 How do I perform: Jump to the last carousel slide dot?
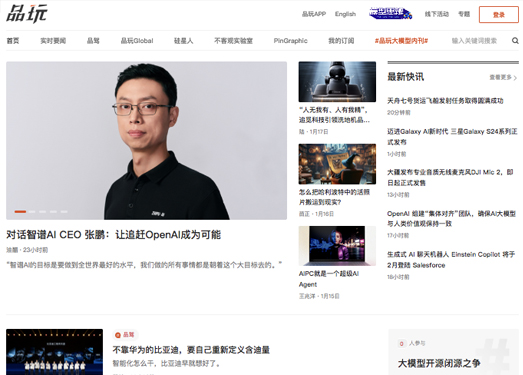click(64, 212)
